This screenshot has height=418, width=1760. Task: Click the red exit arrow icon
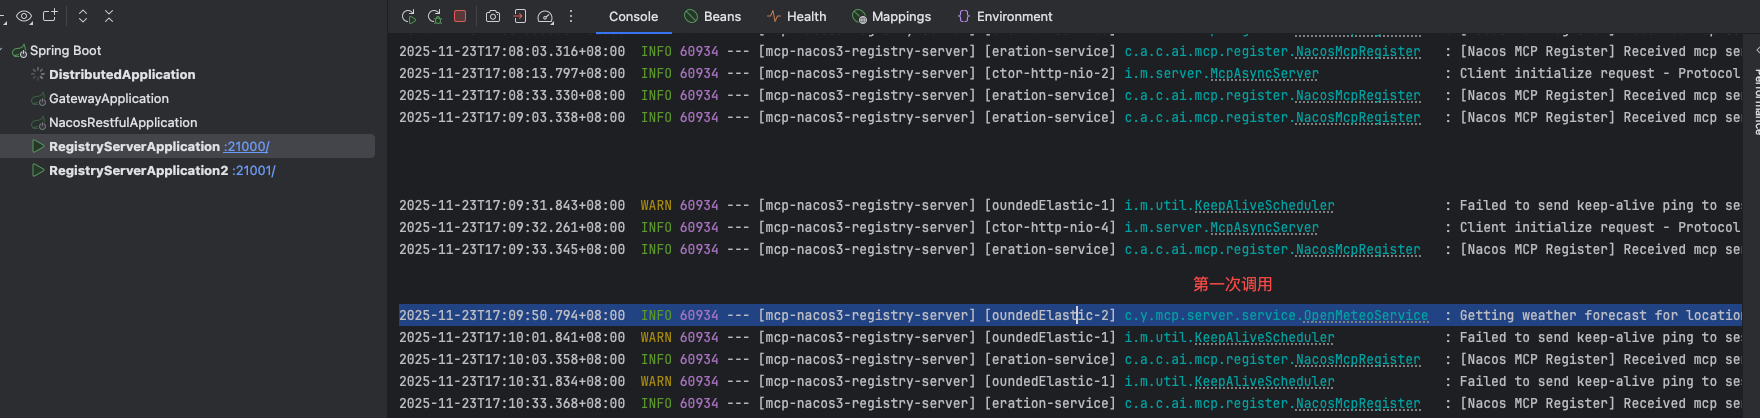(519, 16)
